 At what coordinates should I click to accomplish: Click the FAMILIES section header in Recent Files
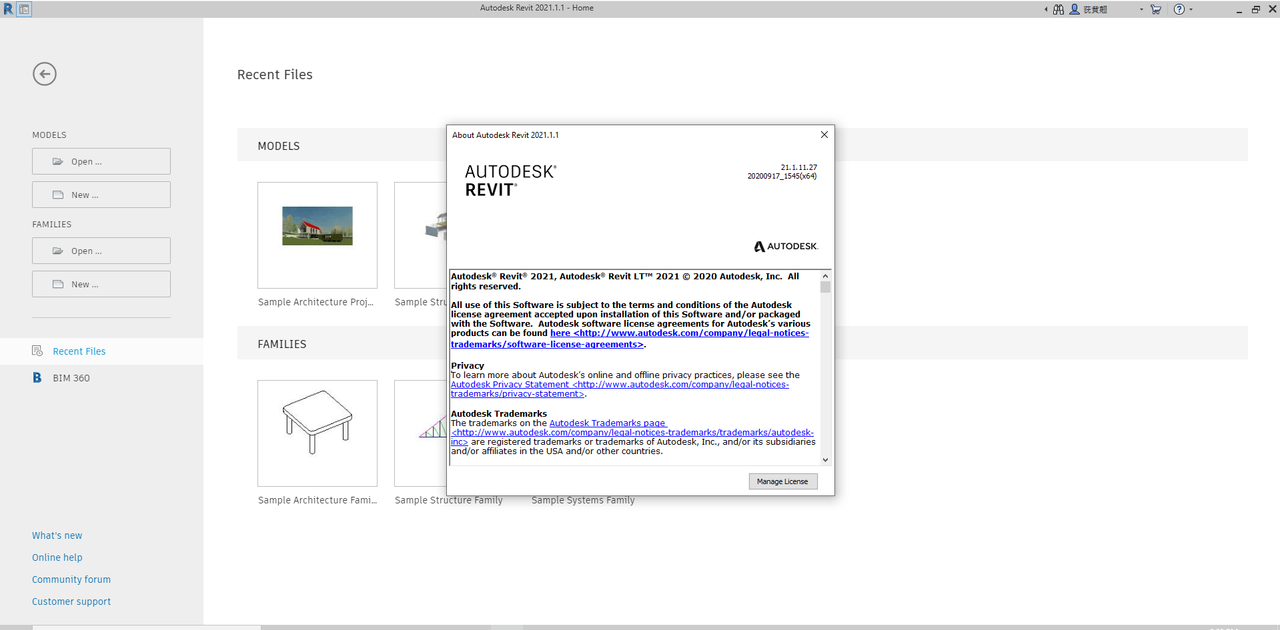point(282,344)
